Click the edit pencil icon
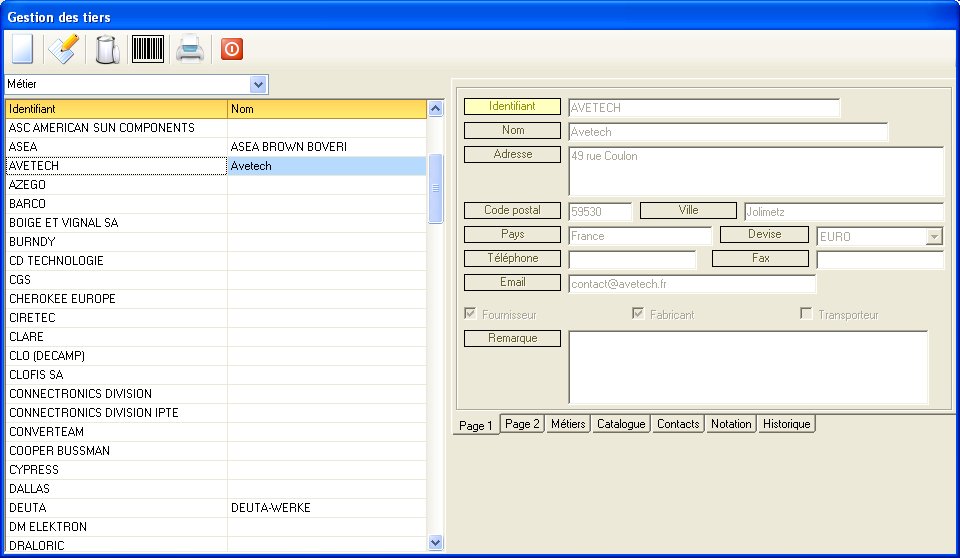Viewport: 960px width, 558px height. (x=62, y=49)
